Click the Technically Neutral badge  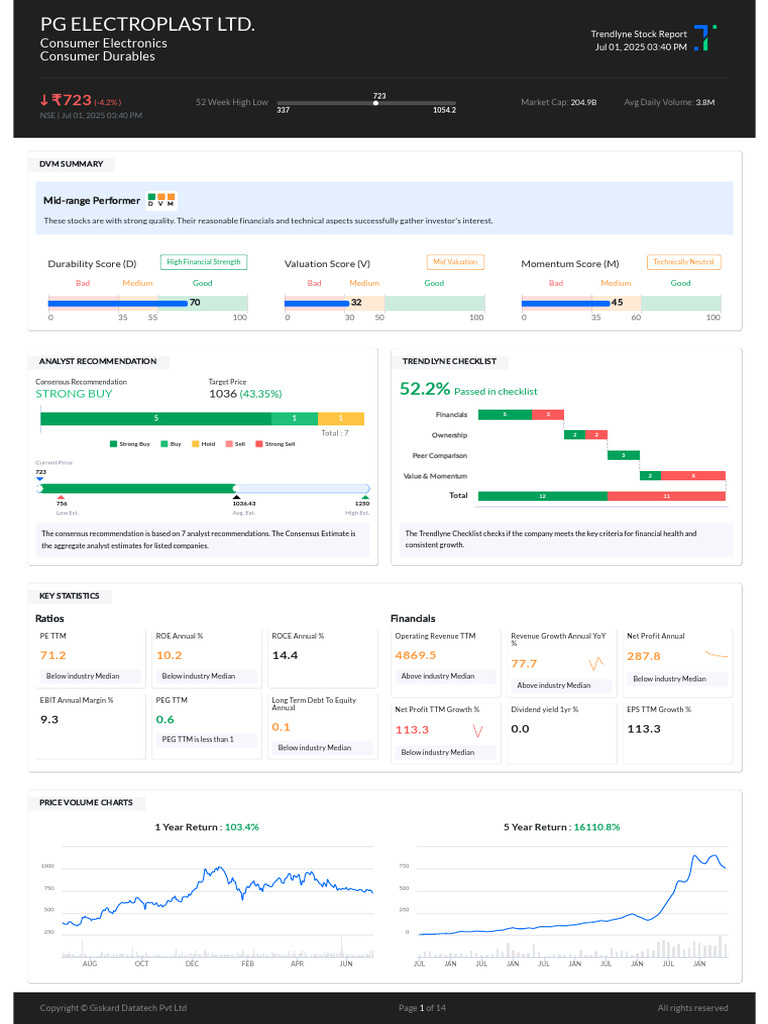click(684, 262)
